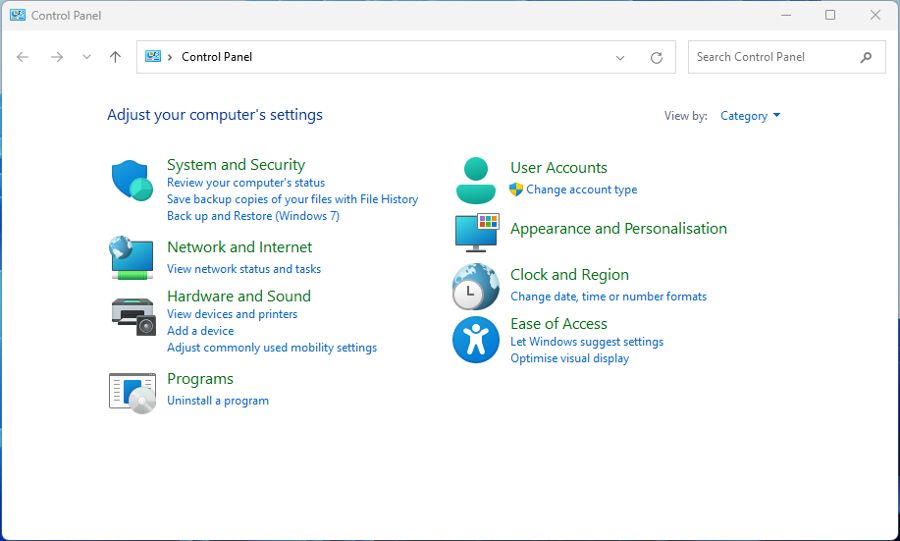Click the Clock and Region icon
Screen dimensions: 900x541
[476, 287]
